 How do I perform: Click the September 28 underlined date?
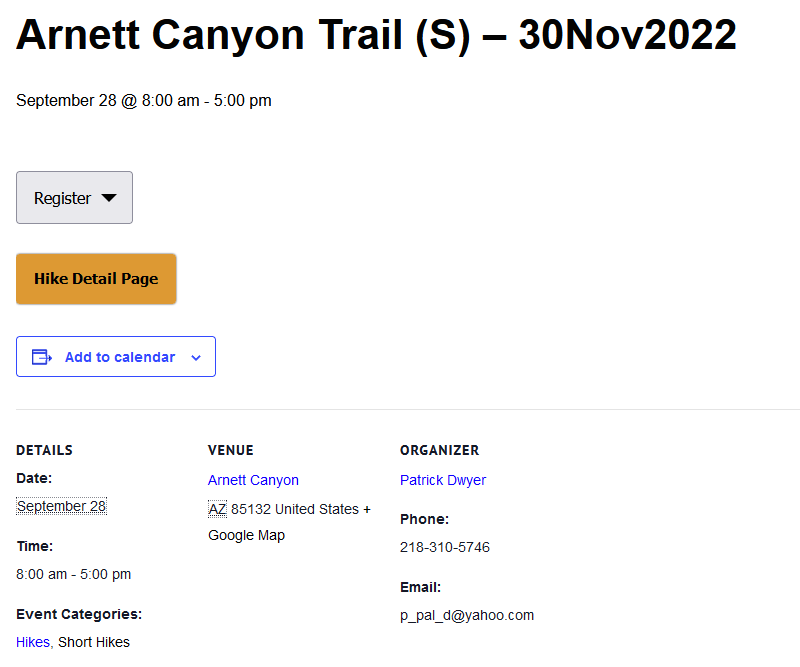(x=61, y=506)
